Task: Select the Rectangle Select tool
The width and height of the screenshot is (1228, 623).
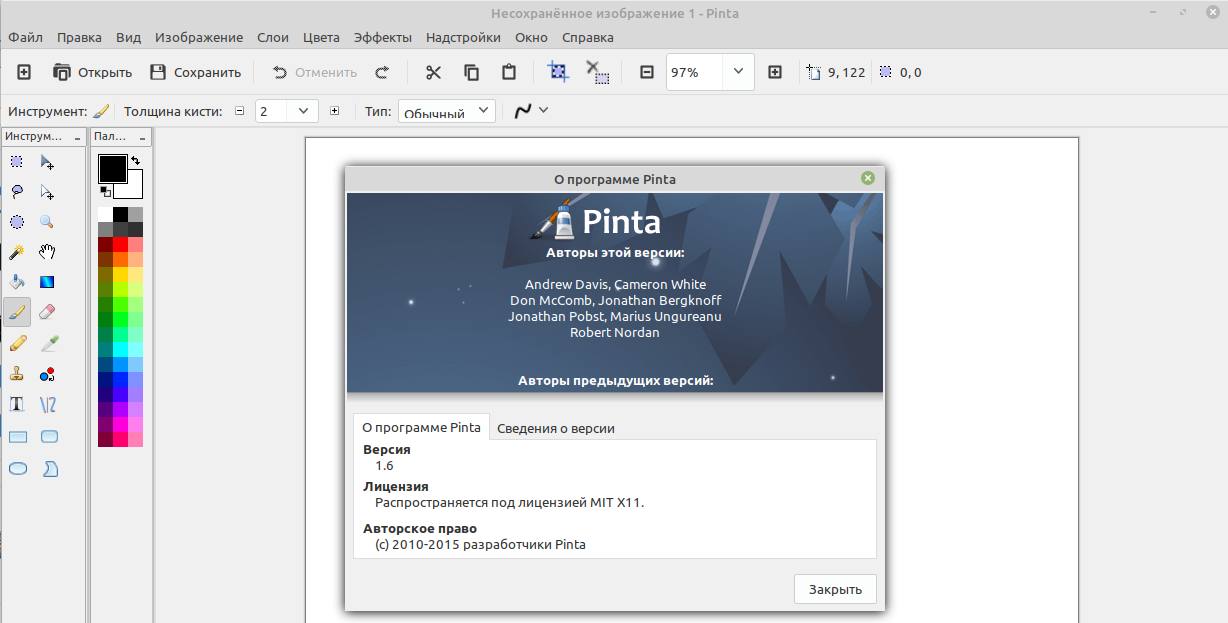Action: (17, 162)
